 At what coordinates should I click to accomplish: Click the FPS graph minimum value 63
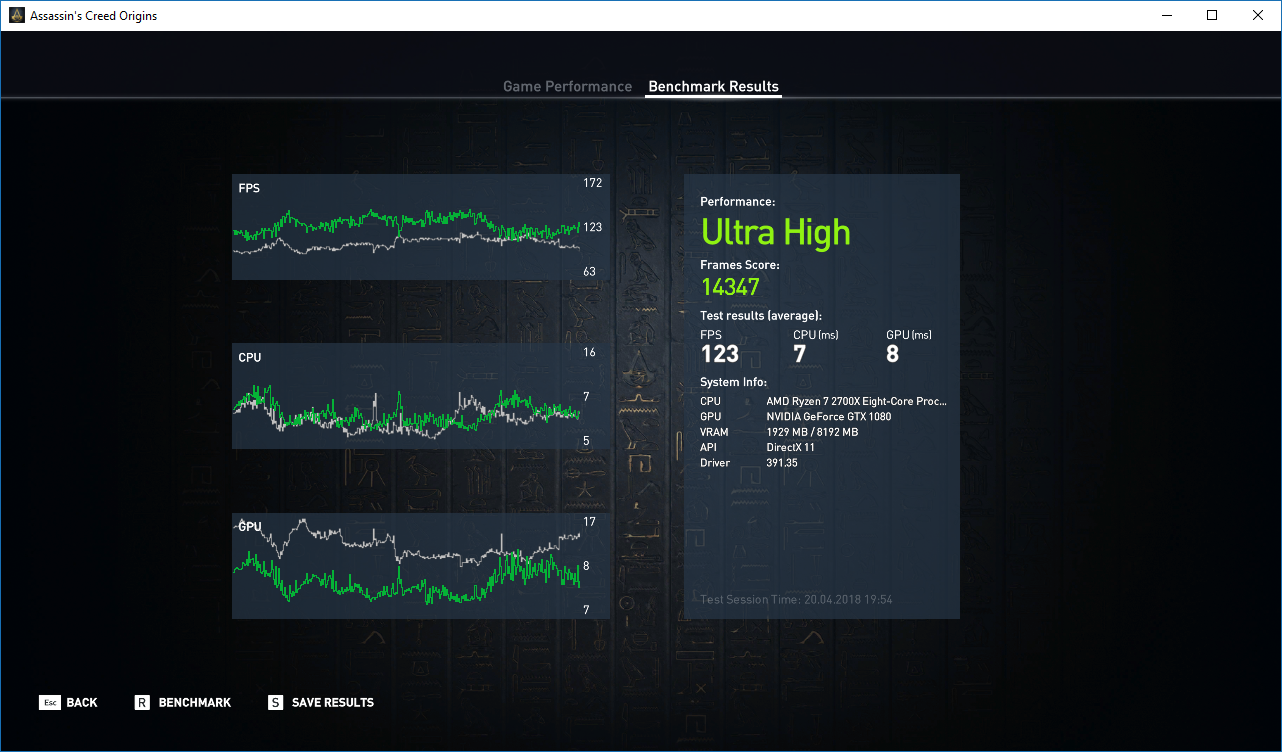[590, 271]
